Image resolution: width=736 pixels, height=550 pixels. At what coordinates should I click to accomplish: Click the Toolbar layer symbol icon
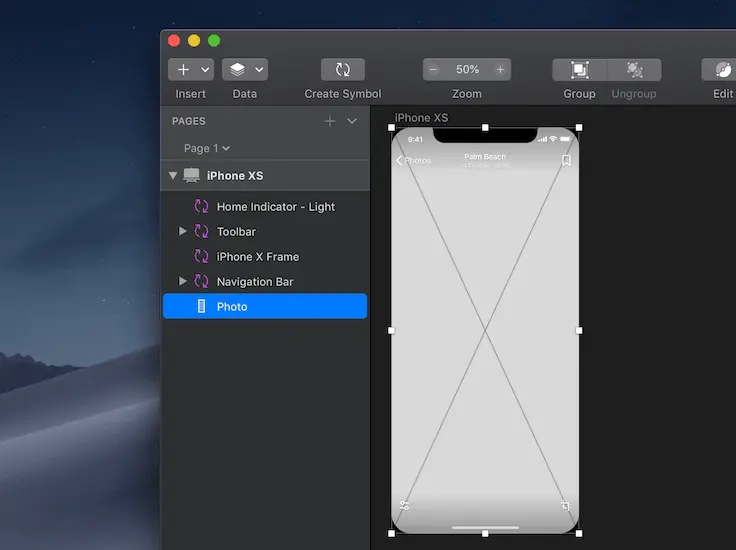pos(201,231)
